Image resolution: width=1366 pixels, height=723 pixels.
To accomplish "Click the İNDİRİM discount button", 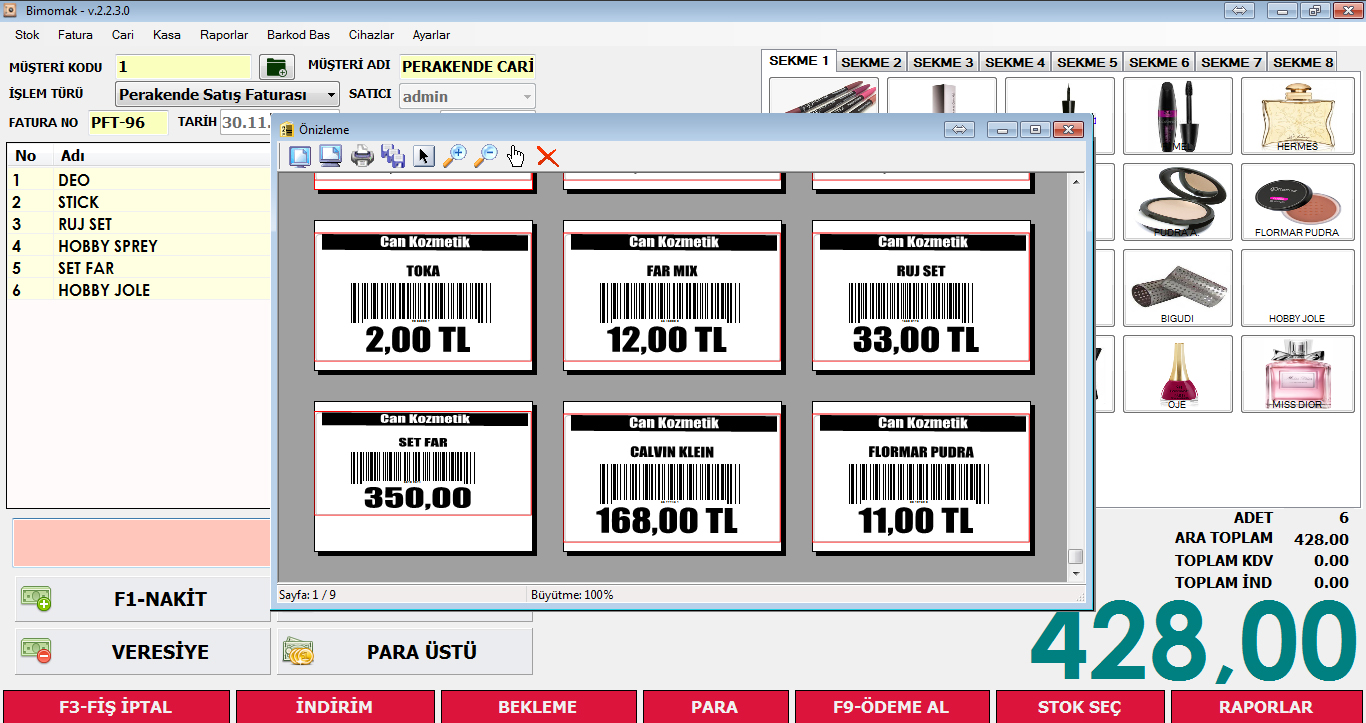I will [x=334, y=706].
